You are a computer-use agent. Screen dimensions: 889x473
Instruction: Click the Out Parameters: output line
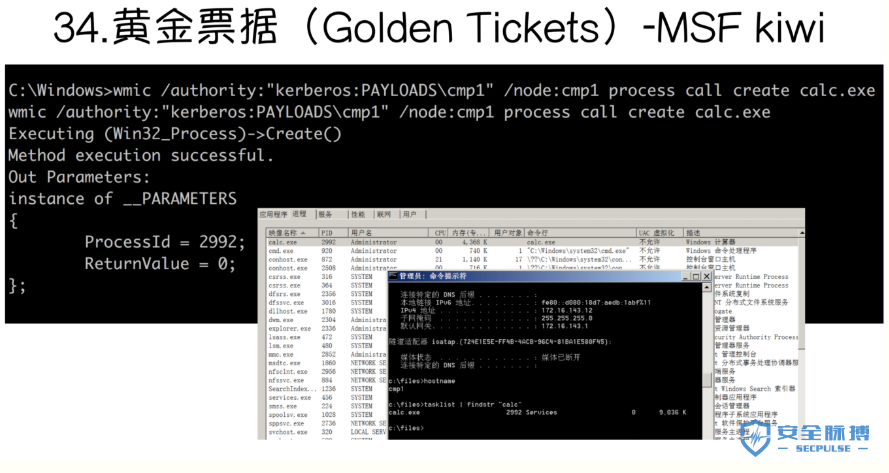tap(79, 177)
